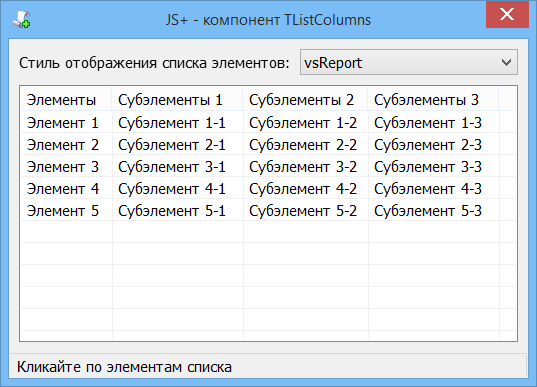Click the application icon in title bar
537x387 pixels.
22,19
